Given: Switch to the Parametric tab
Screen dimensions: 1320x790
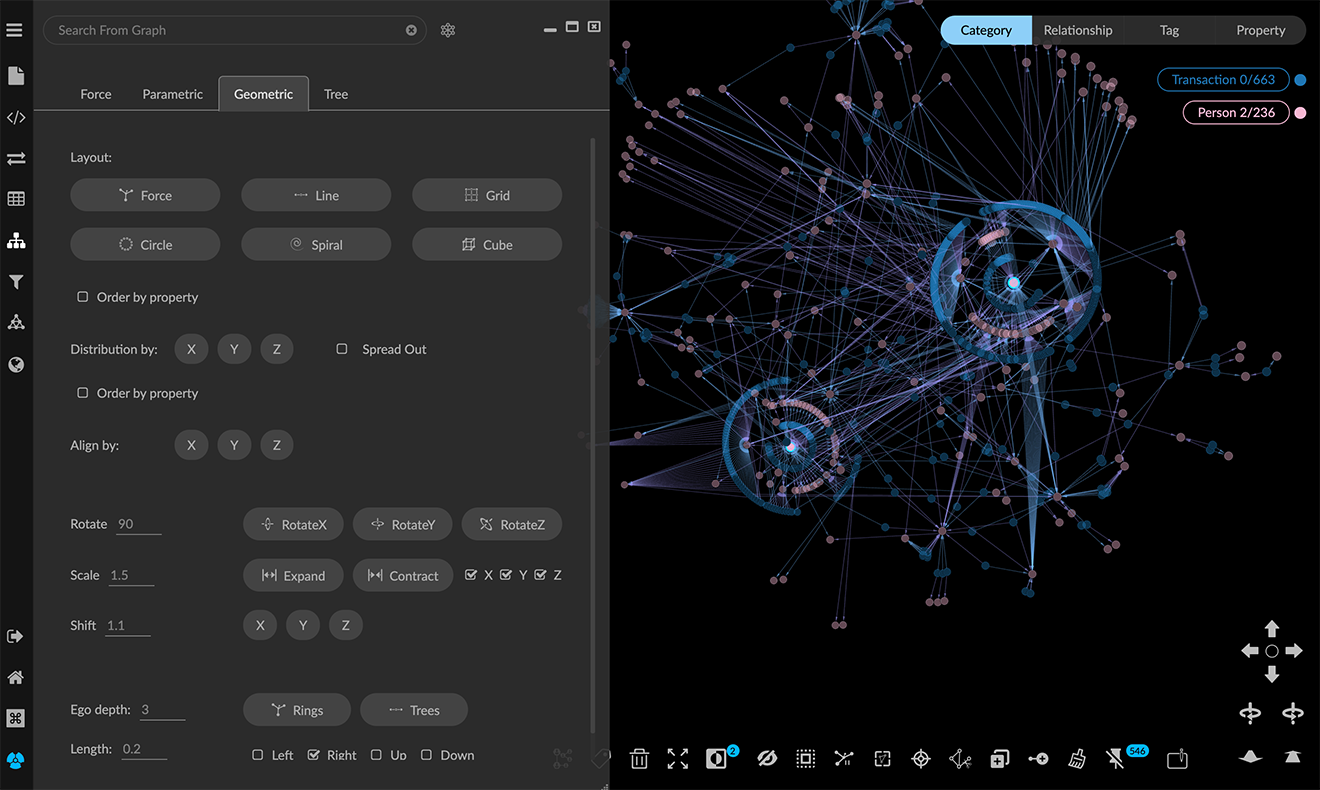Looking at the screenshot, I should click(172, 94).
